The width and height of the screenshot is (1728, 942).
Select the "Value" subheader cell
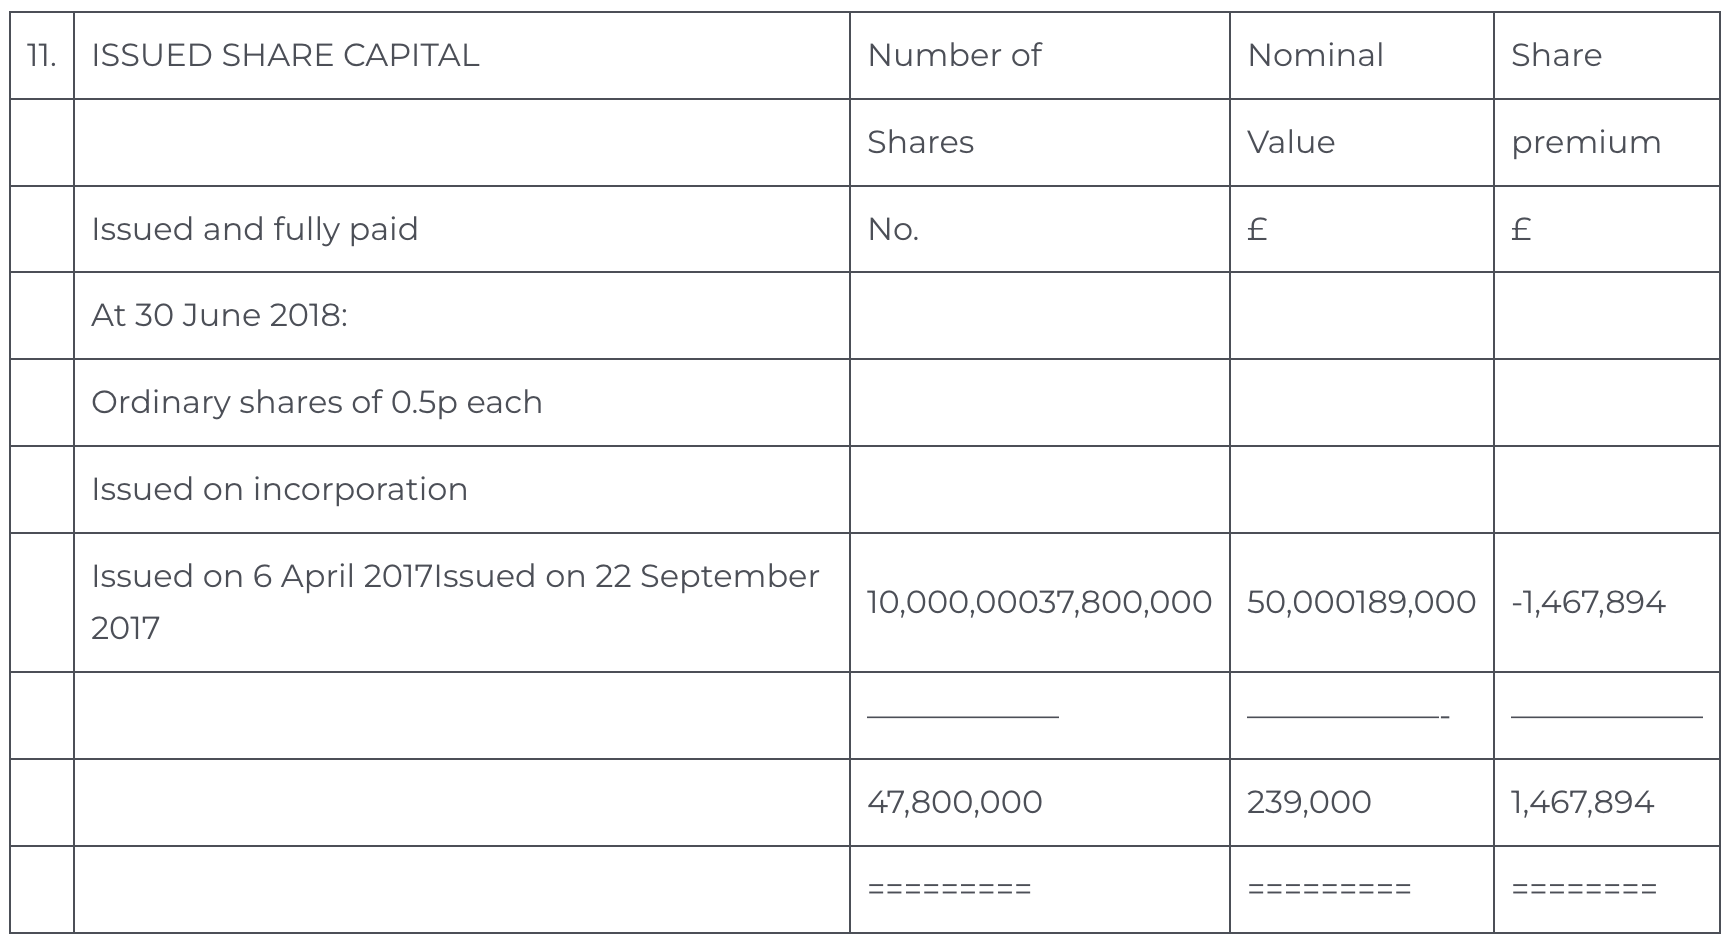point(1290,143)
